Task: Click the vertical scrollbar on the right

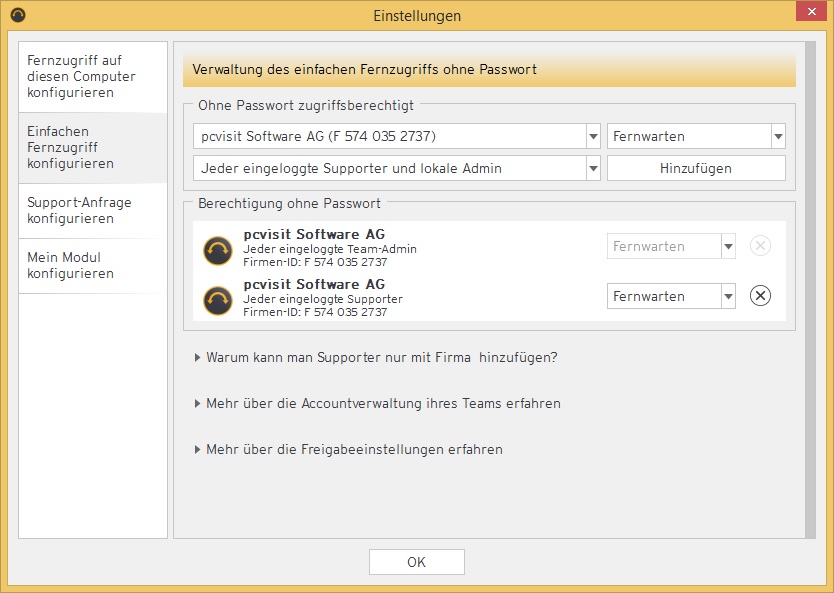Action: (x=809, y=290)
